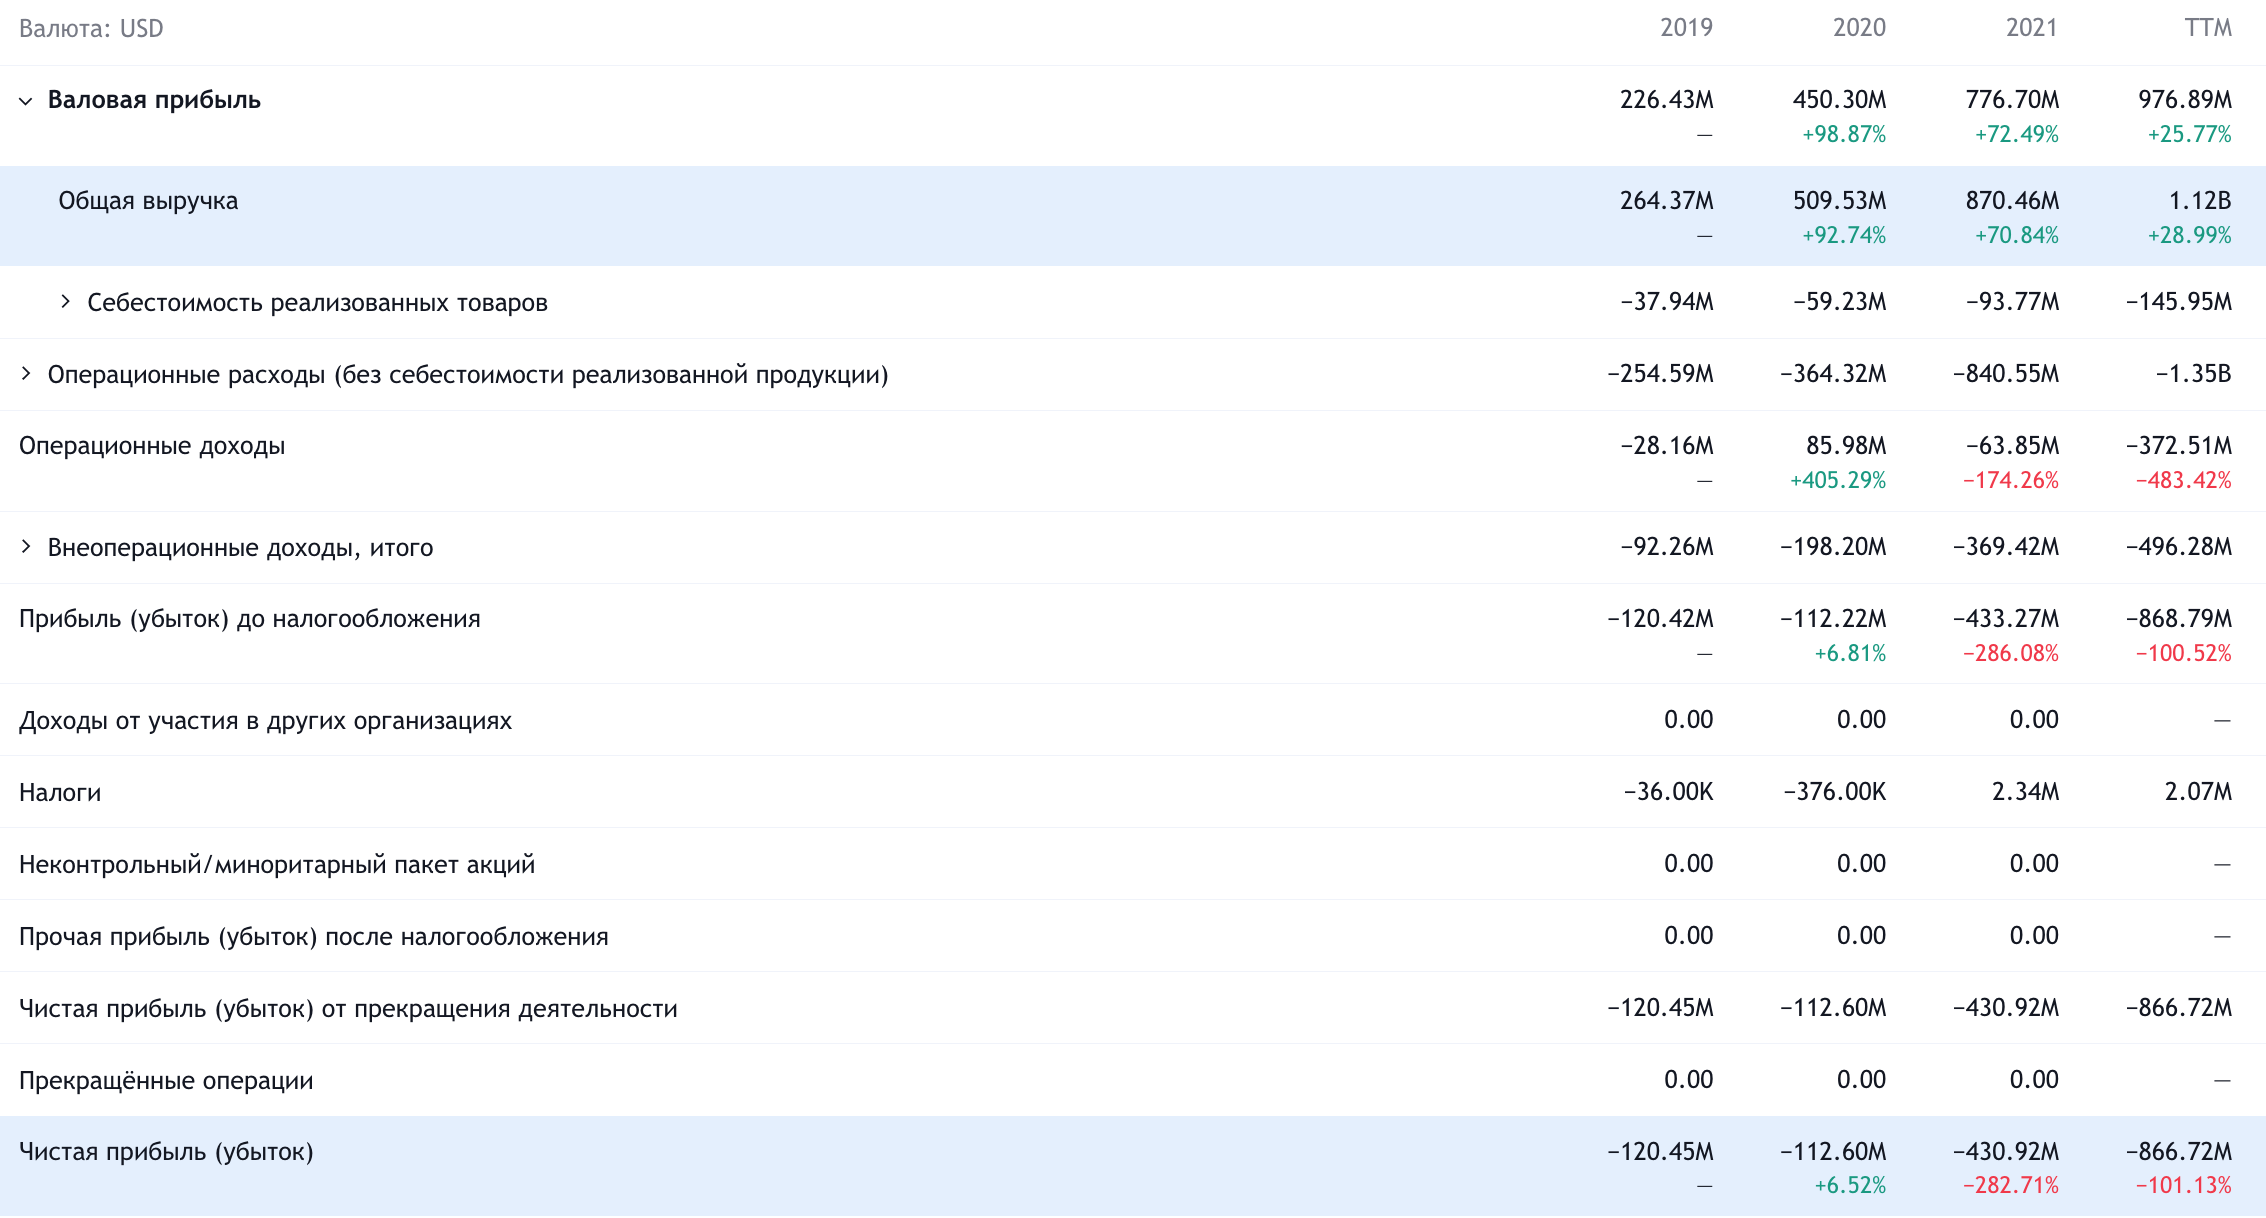This screenshot has width=2266, height=1218.
Task: Click net income change −282.71%
Action: click(x=2011, y=1185)
